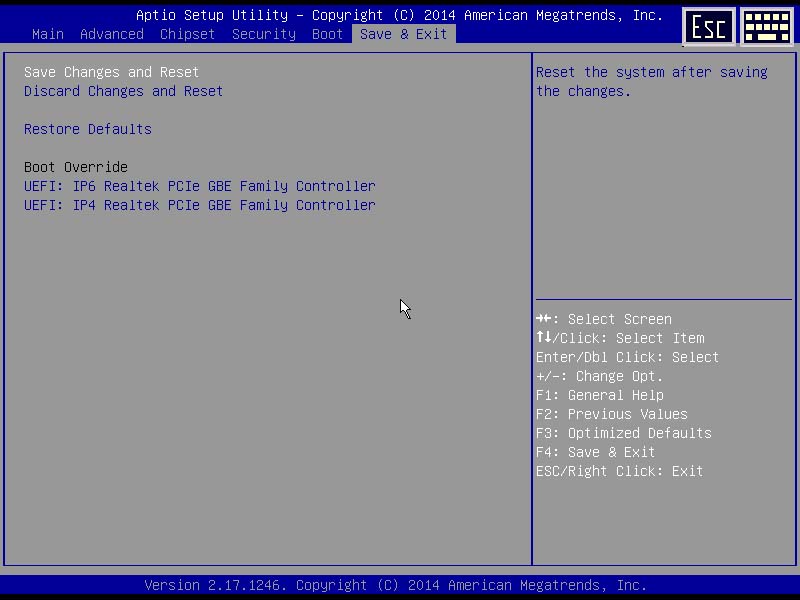
Task: Click the 'F3: Optimized Defaults' hint
Action: pos(623,433)
